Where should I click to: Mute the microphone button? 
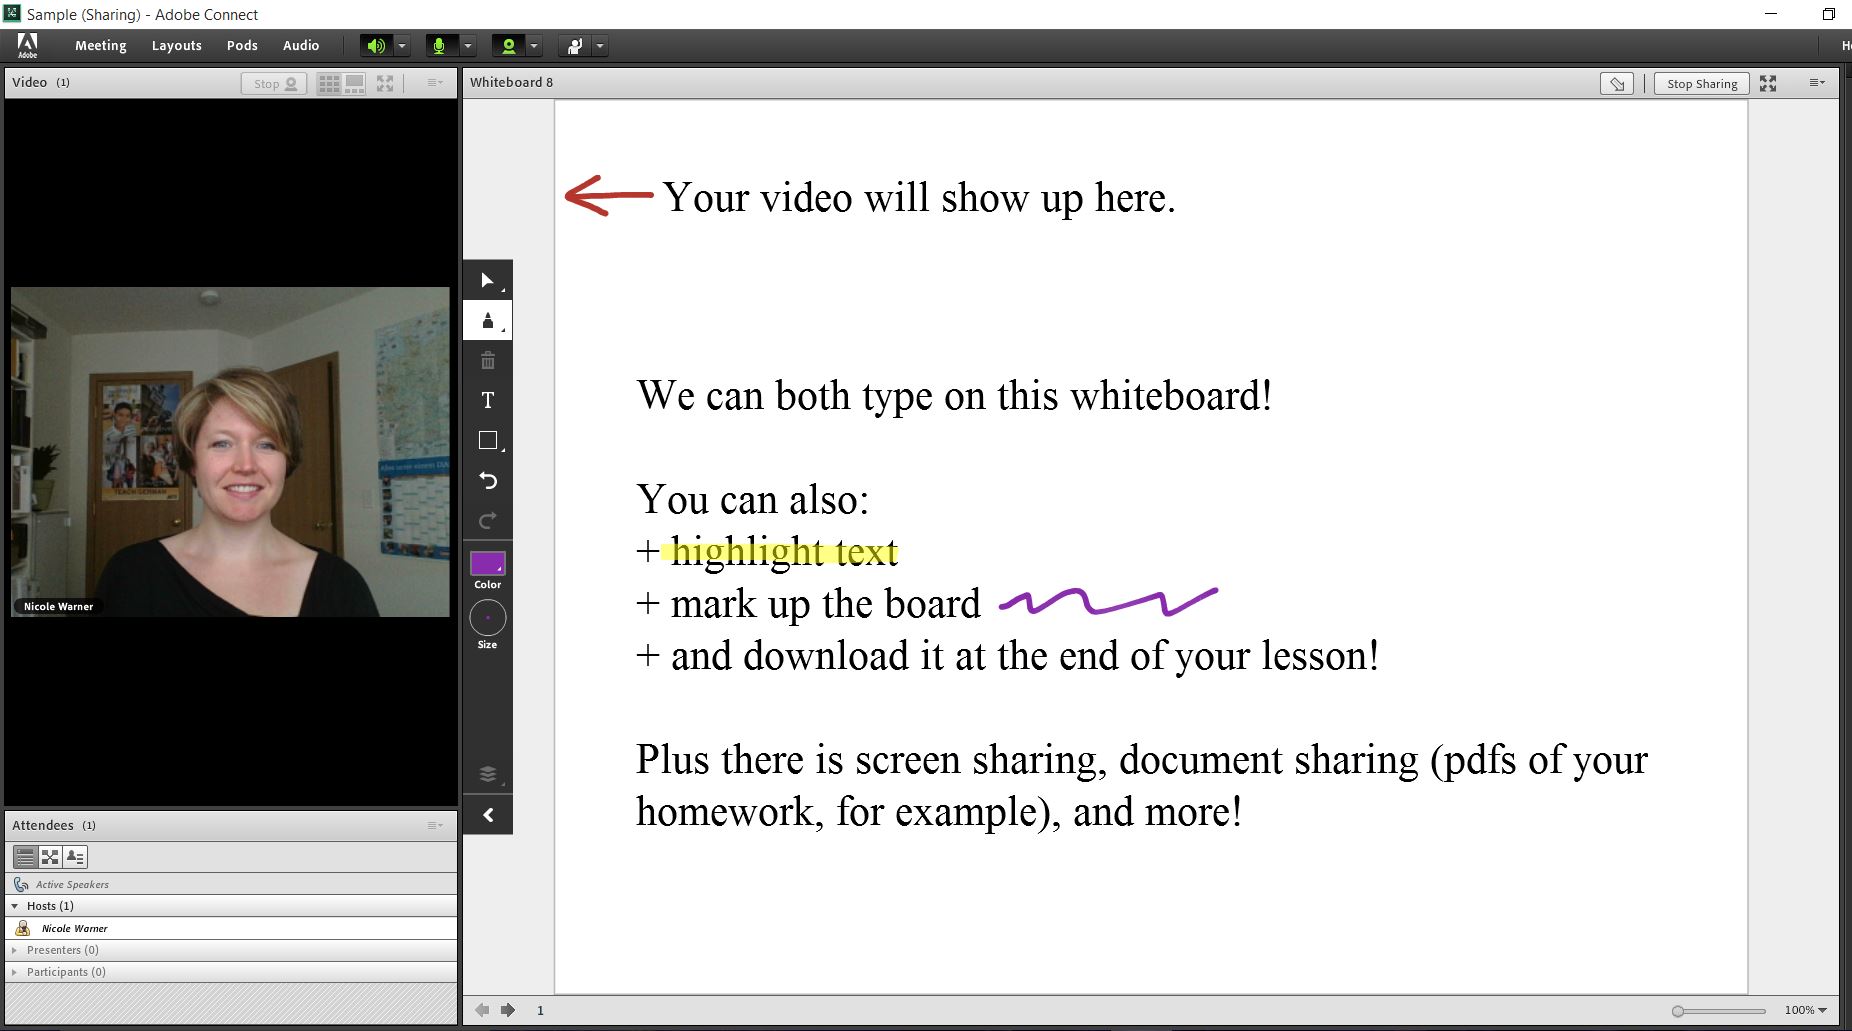coord(439,46)
